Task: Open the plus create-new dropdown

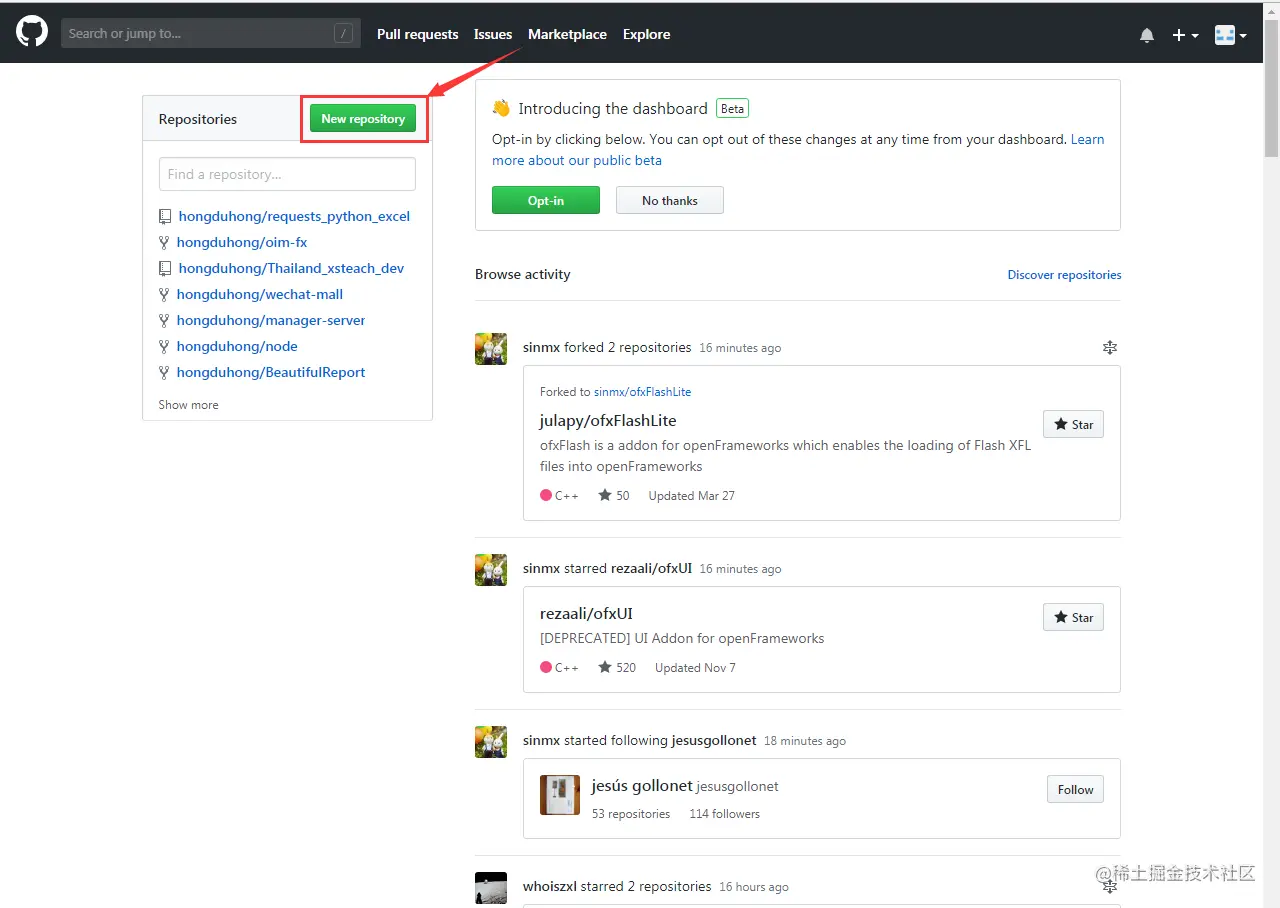Action: click(x=1185, y=35)
